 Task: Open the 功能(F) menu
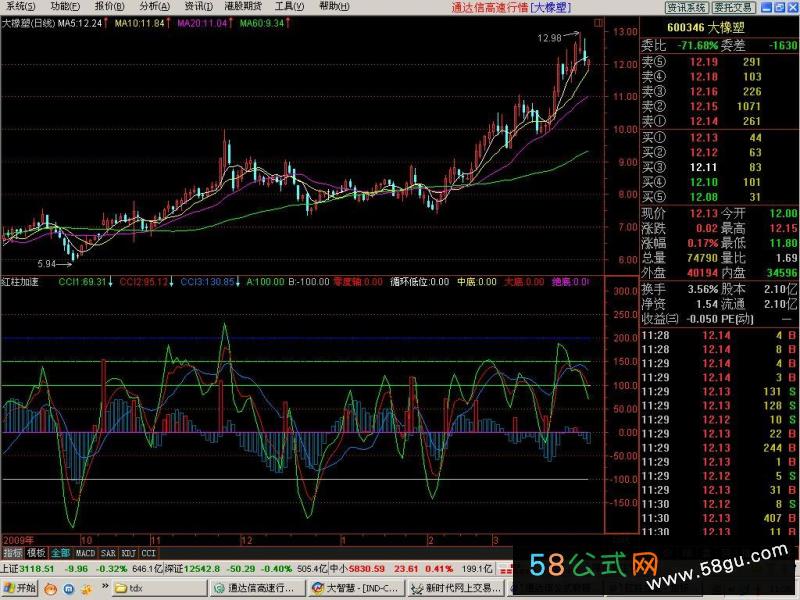[65, 7]
